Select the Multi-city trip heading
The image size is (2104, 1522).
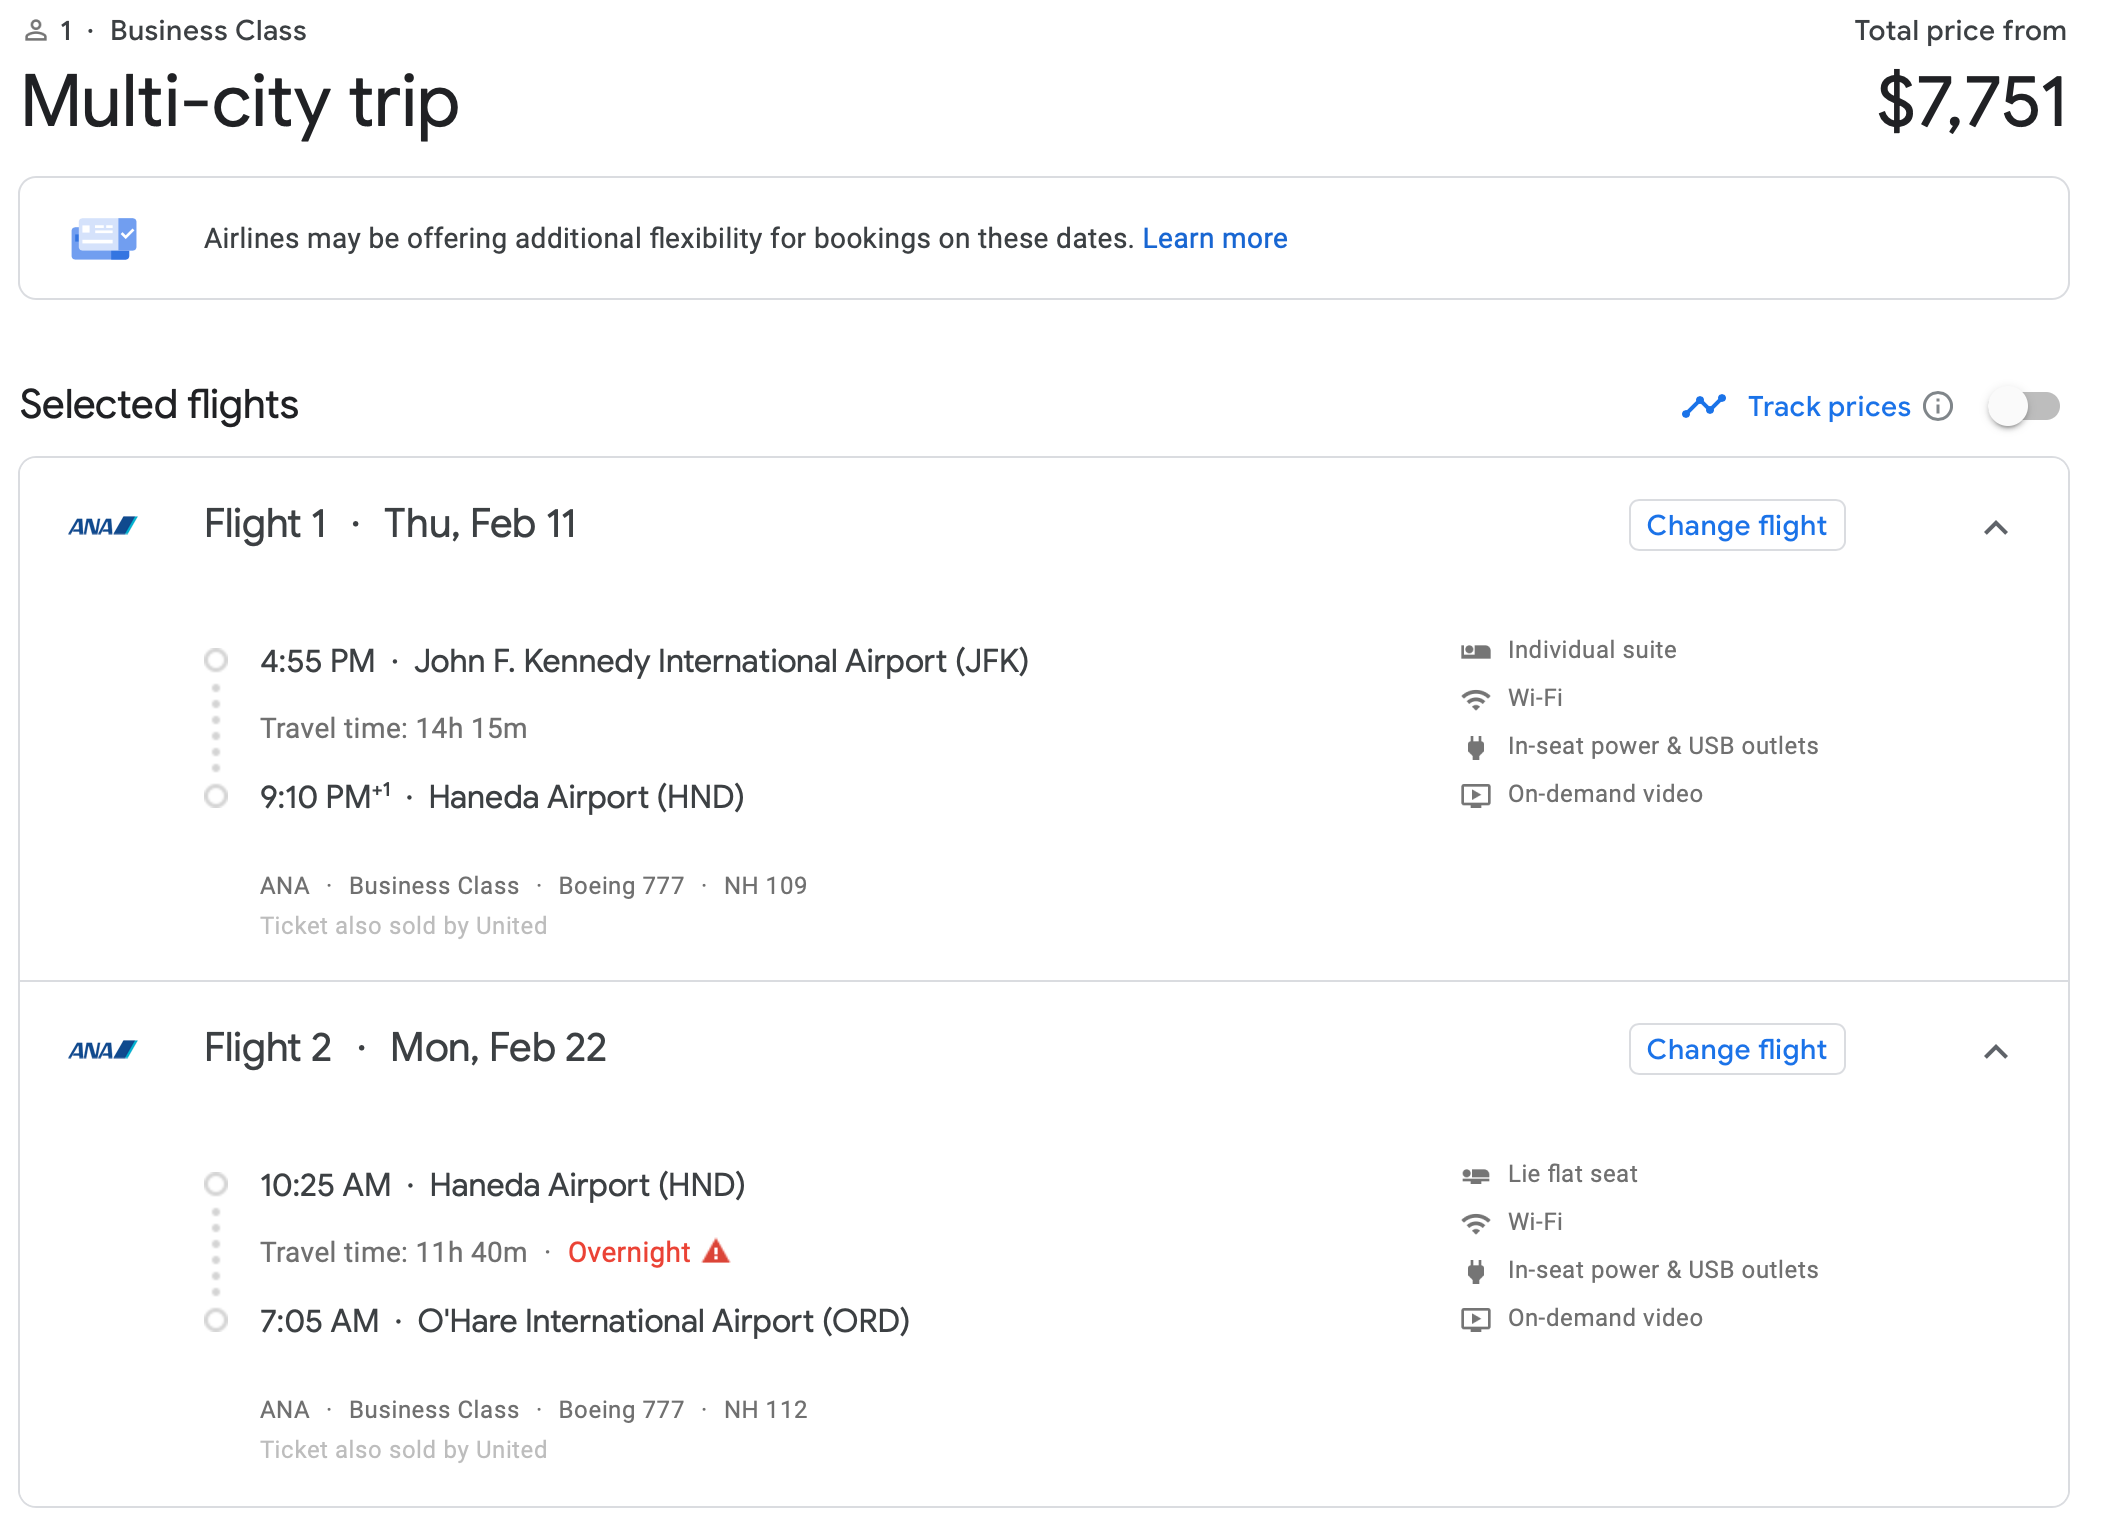[240, 102]
